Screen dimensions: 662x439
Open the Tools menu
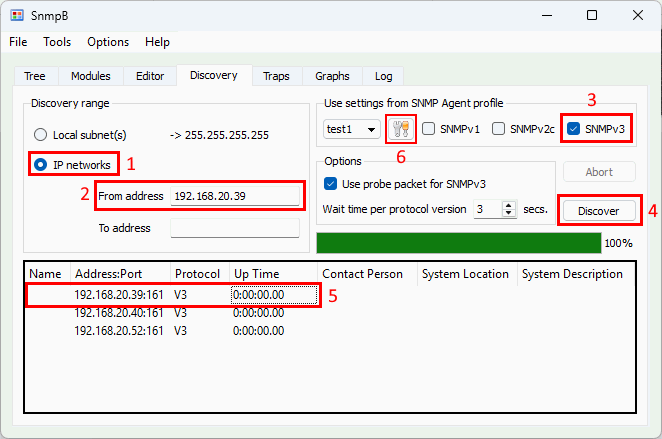point(57,42)
